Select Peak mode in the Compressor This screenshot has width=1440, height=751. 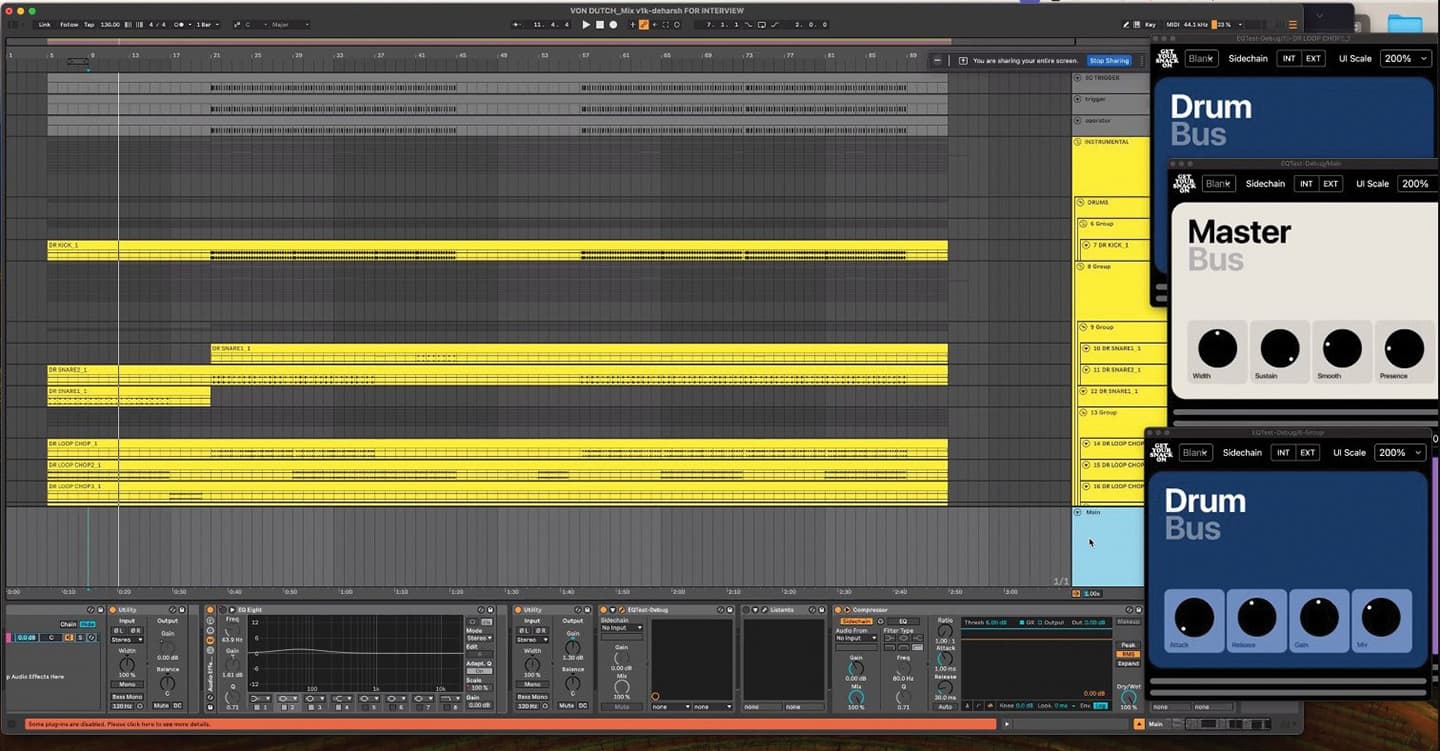pos(1128,645)
